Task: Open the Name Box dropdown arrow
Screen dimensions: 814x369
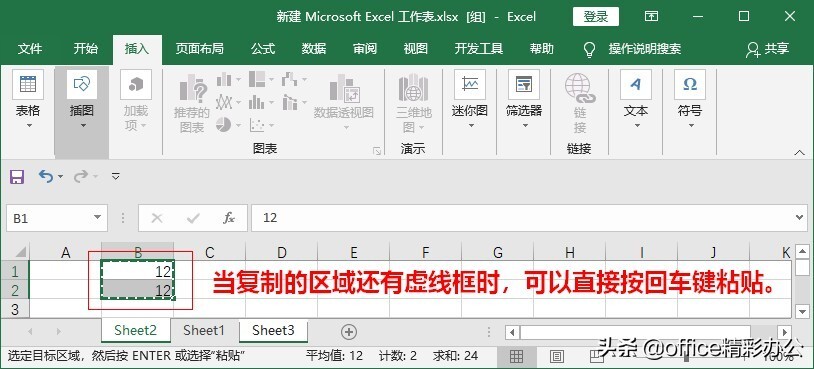Action: point(97,218)
